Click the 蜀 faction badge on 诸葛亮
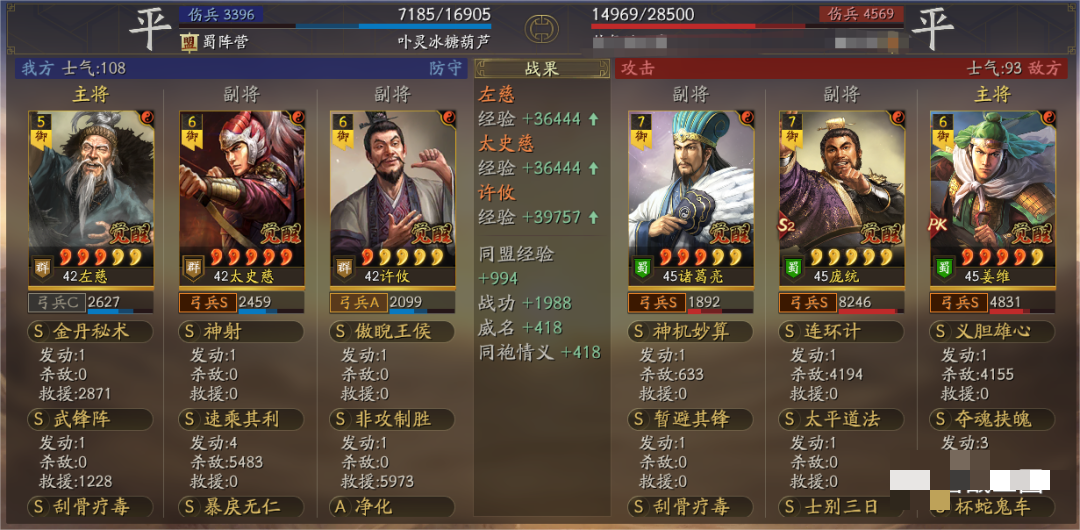Image resolution: width=1080 pixels, height=530 pixels. (x=640, y=267)
